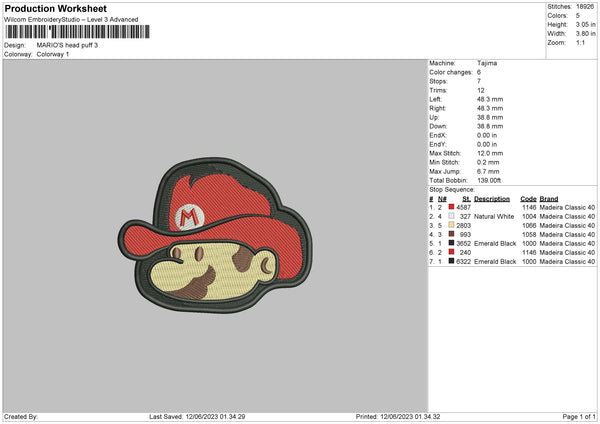Click the Min Stitch value 0.2 mm
The width and height of the screenshot is (600, 424).
click(x=488, y=162)
